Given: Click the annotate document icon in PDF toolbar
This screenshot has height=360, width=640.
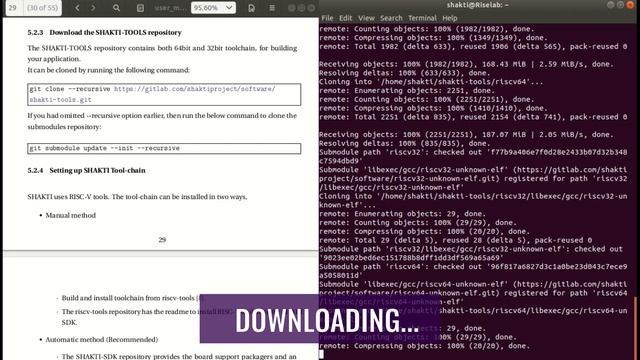Looking at the screenshot, I should (x=140, y=8).
